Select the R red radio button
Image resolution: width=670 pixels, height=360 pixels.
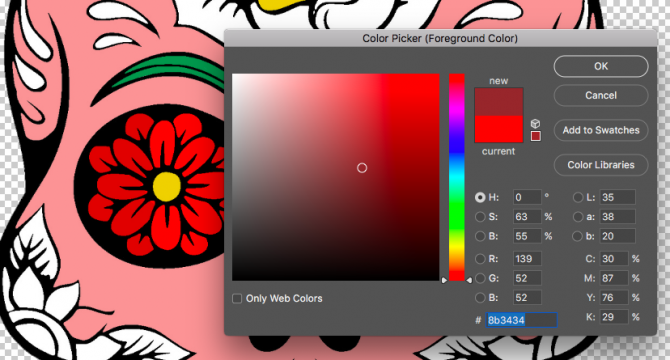tap(480, 258)
